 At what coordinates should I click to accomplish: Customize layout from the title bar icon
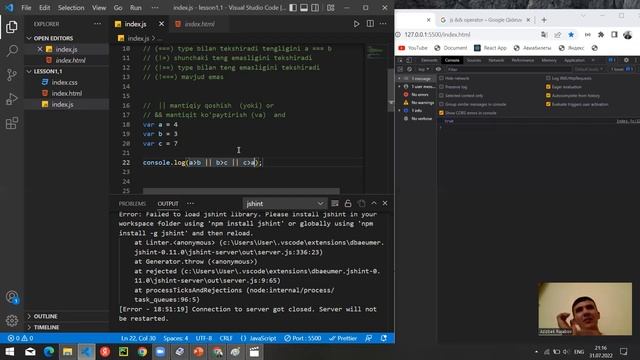[x=331, y=8]
